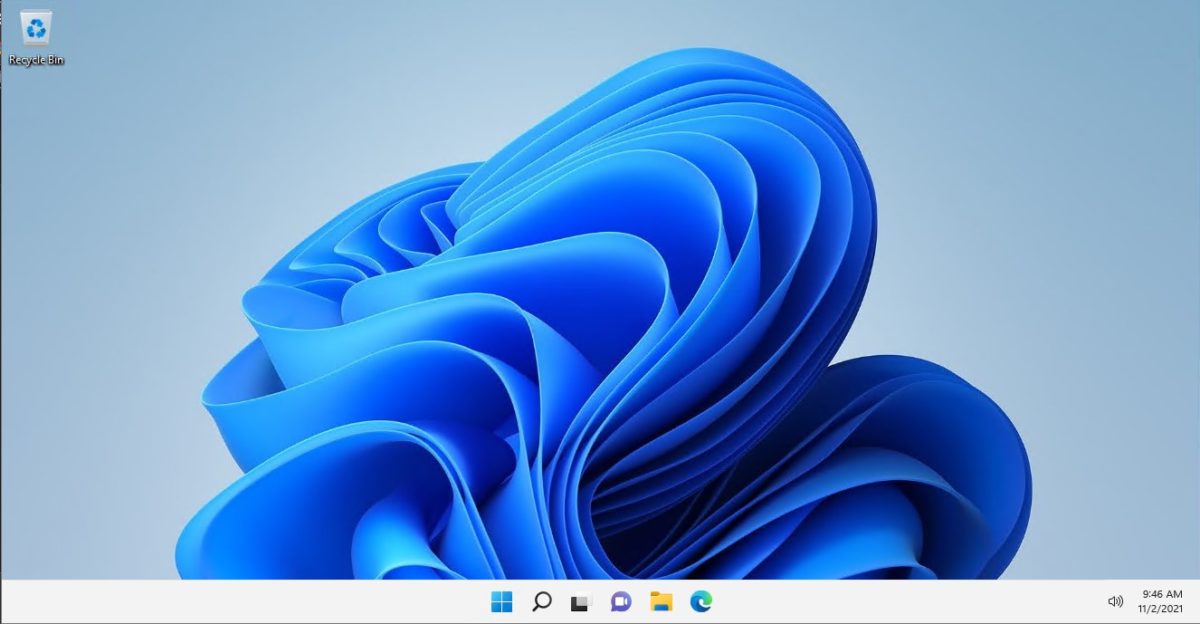This screenshot has width=1200, height=624.
Task: Open taskbar Search magnifier
Action: point(542,602)
